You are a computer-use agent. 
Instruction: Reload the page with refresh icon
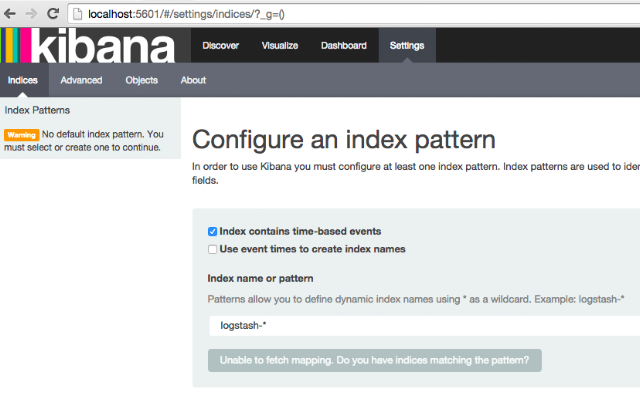(53, 13)
